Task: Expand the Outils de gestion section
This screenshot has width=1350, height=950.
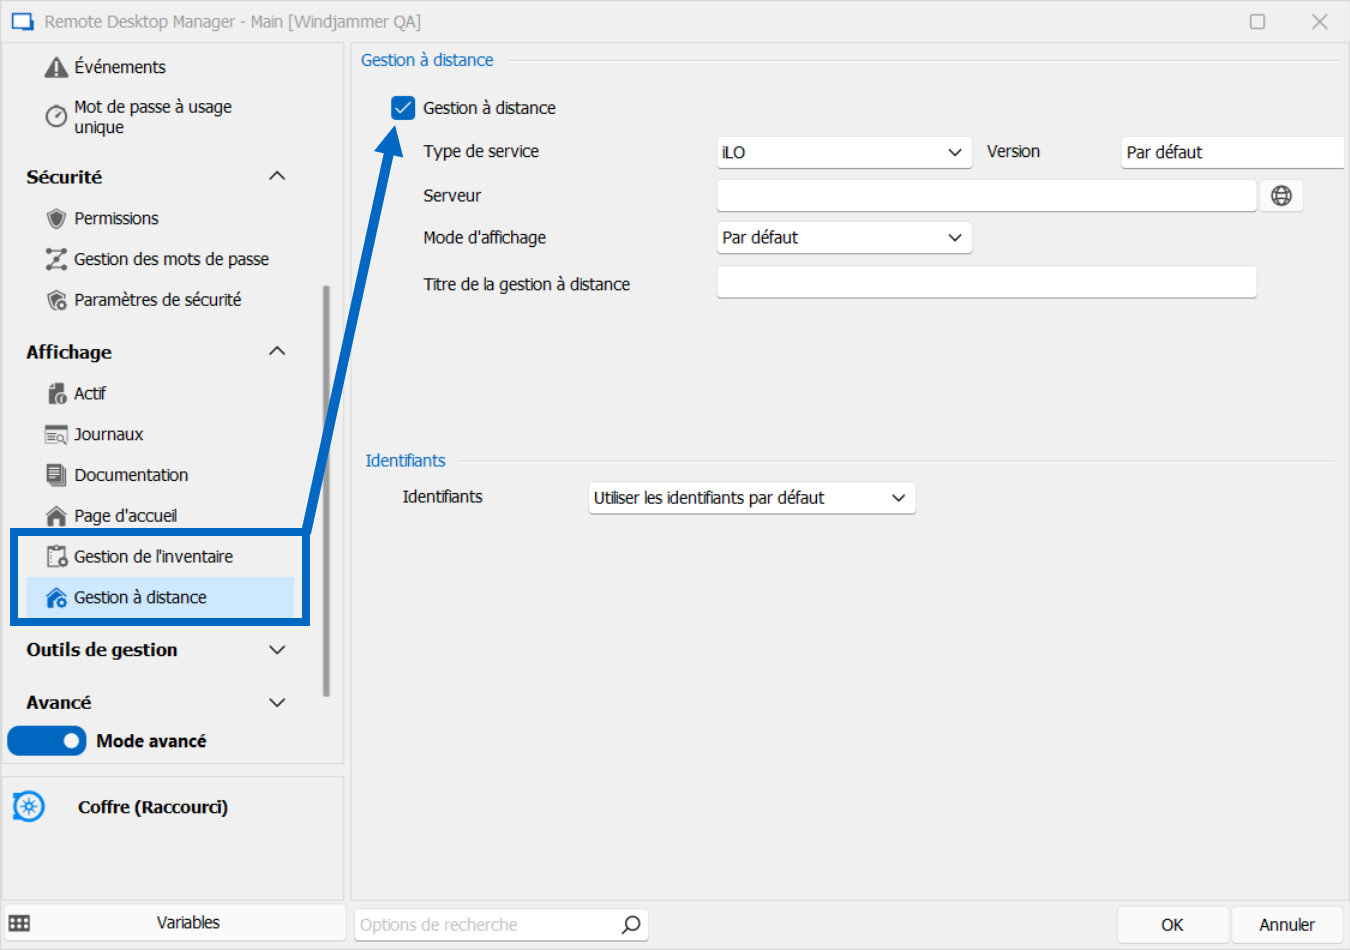Action: pyautogui.click(x=277, y=650)
